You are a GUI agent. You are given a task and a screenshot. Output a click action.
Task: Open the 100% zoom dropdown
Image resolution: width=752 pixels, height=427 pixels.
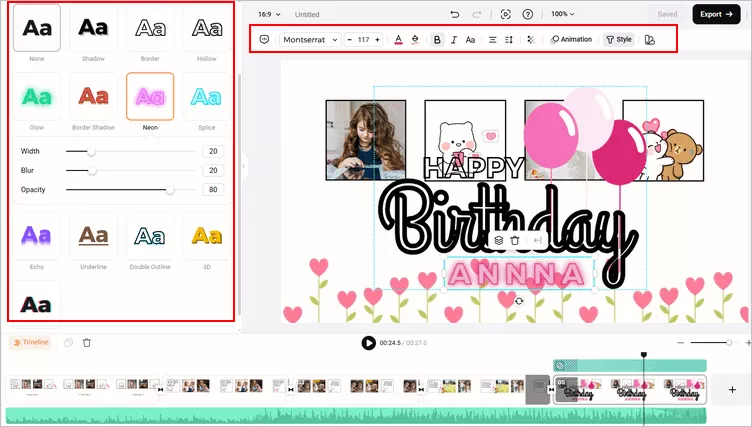coord(563,14)
